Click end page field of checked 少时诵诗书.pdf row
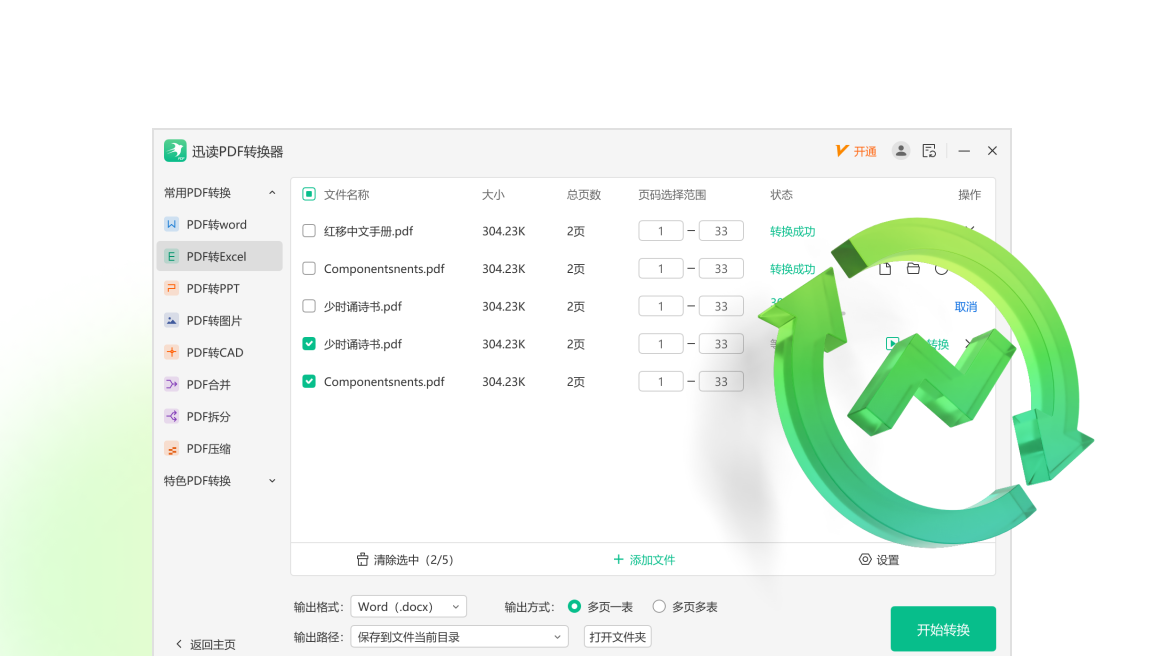 tap(721, 344)
